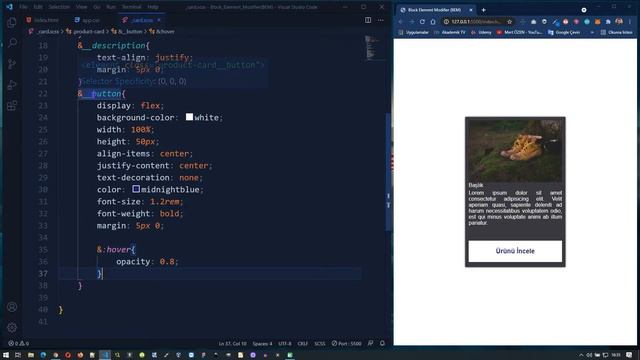The height and width of the screenshot is (360, 640).
Task: Open Chrome's three-dot menu
Action: 630,22
